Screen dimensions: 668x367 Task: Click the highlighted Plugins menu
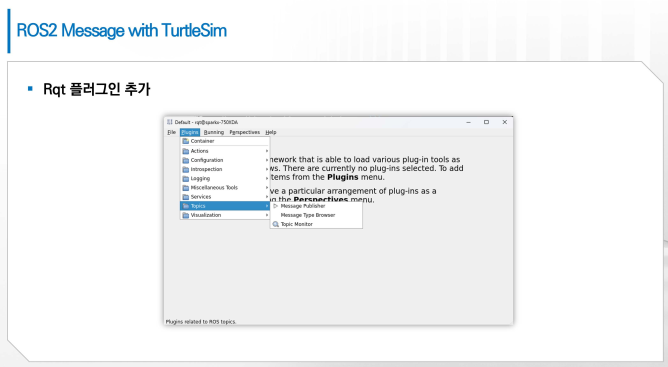click(190, 132)
